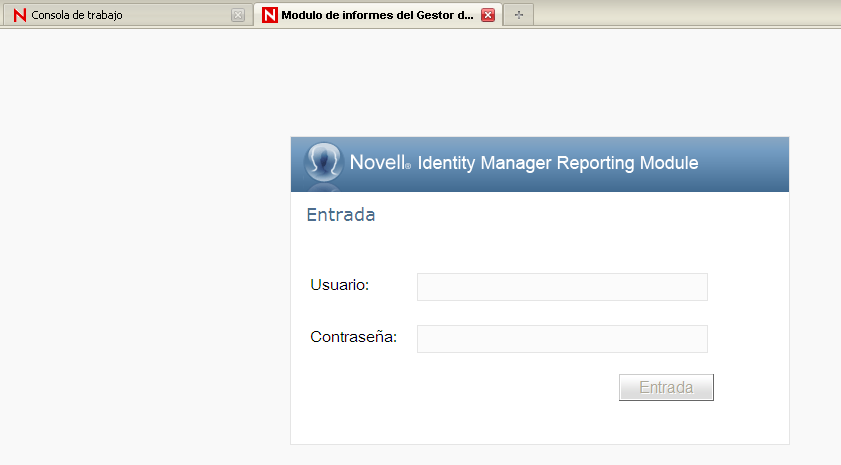Click the Usuario: label
This screenshot has height=465, width=841.
(340, 285)
